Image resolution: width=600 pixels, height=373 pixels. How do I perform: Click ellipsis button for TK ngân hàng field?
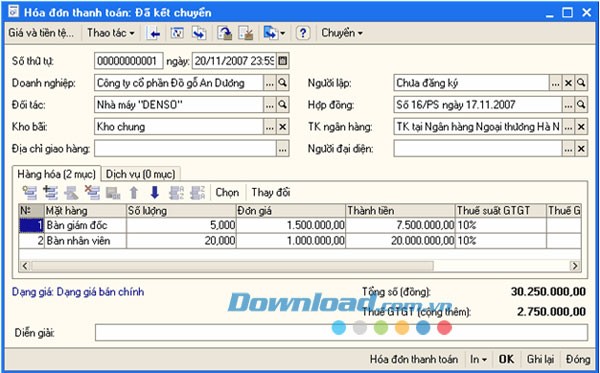click(x=568, y=127)
